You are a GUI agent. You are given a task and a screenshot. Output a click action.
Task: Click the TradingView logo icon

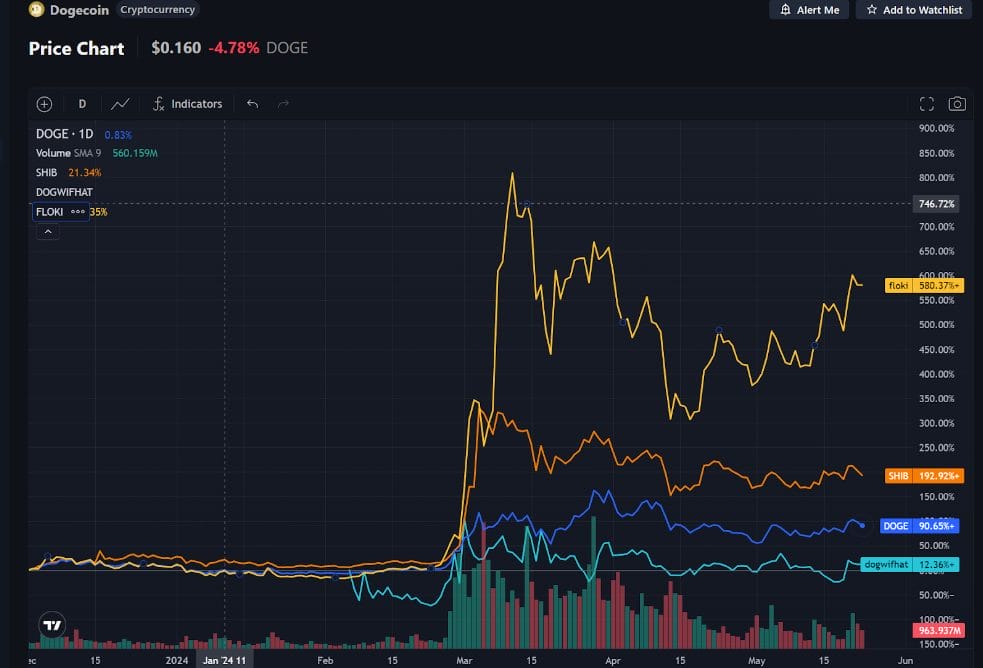tap(52, 625)
